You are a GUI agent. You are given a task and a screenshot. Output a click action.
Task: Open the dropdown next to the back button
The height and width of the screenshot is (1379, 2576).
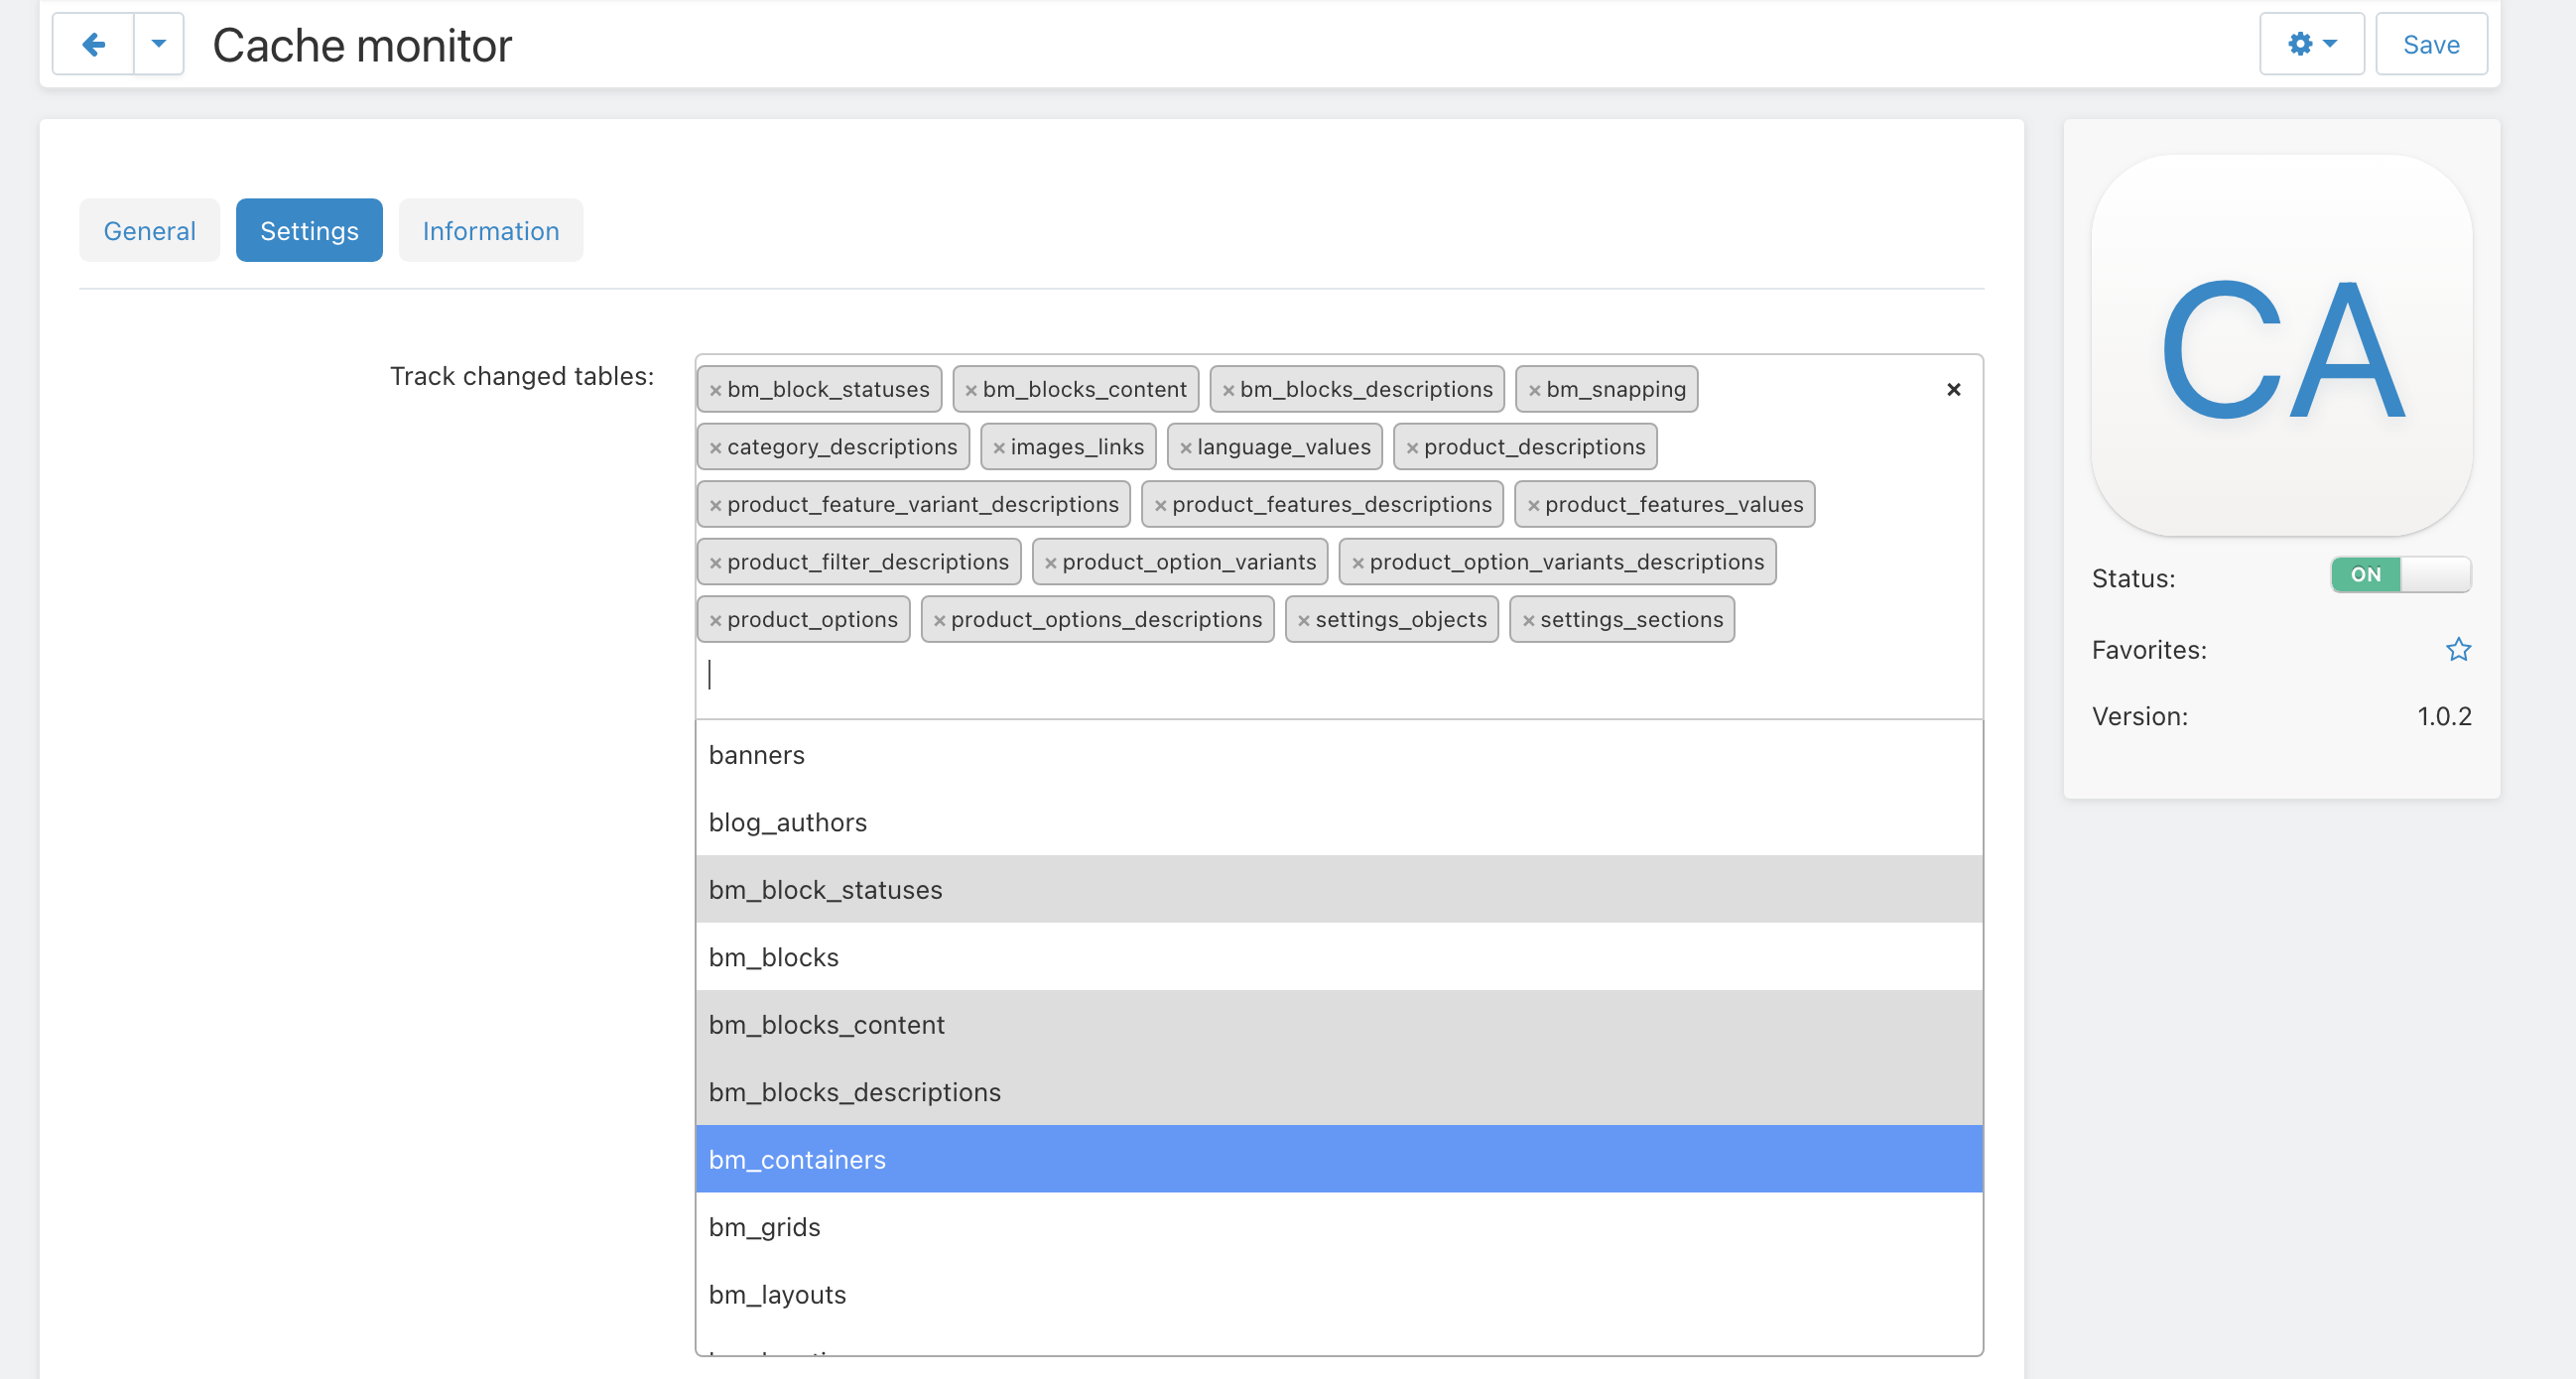(157, 44)
